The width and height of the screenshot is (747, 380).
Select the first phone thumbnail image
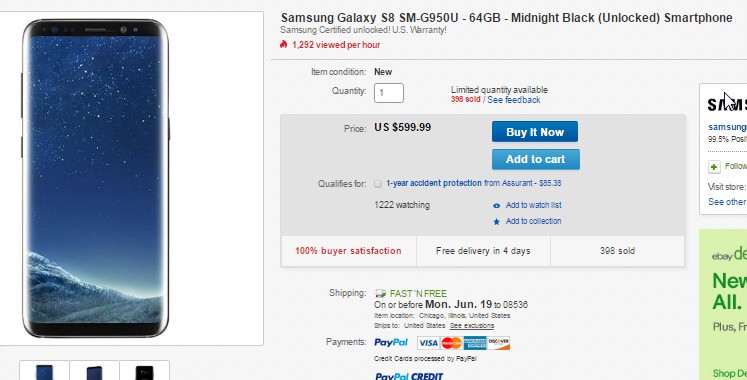44,370
